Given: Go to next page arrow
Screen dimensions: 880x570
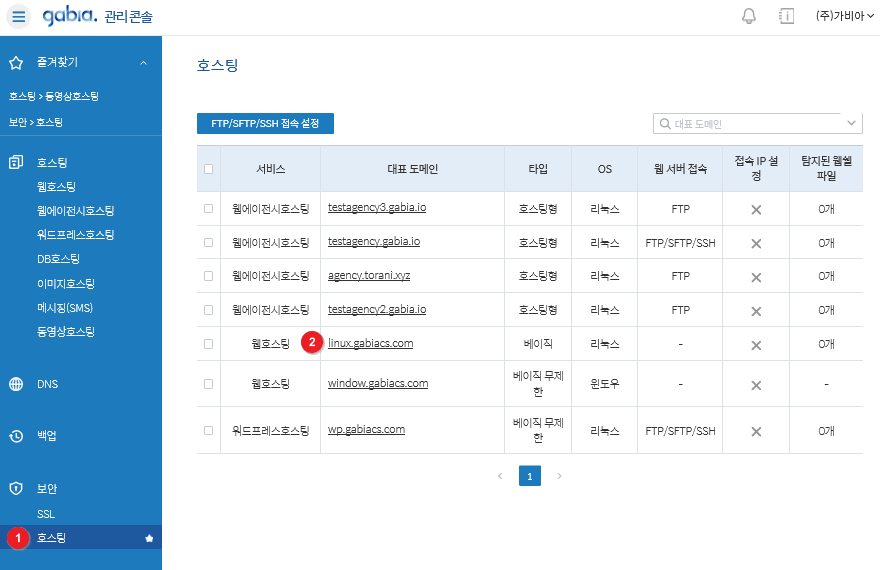Looking at the screenshot, I should click(559, 476).
